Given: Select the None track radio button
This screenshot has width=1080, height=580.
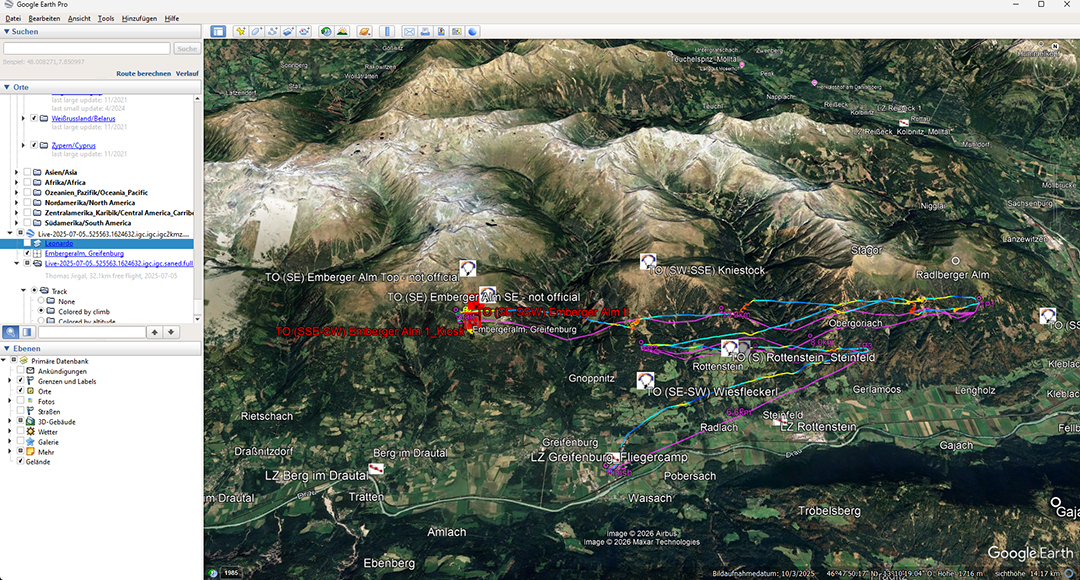Looking at the screenshot, I should click(x=42, y=301).
